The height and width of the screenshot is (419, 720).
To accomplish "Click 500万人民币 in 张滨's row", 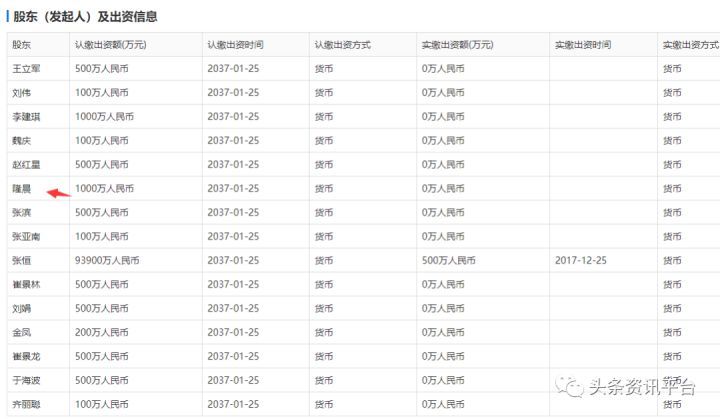I will (101, 212).
